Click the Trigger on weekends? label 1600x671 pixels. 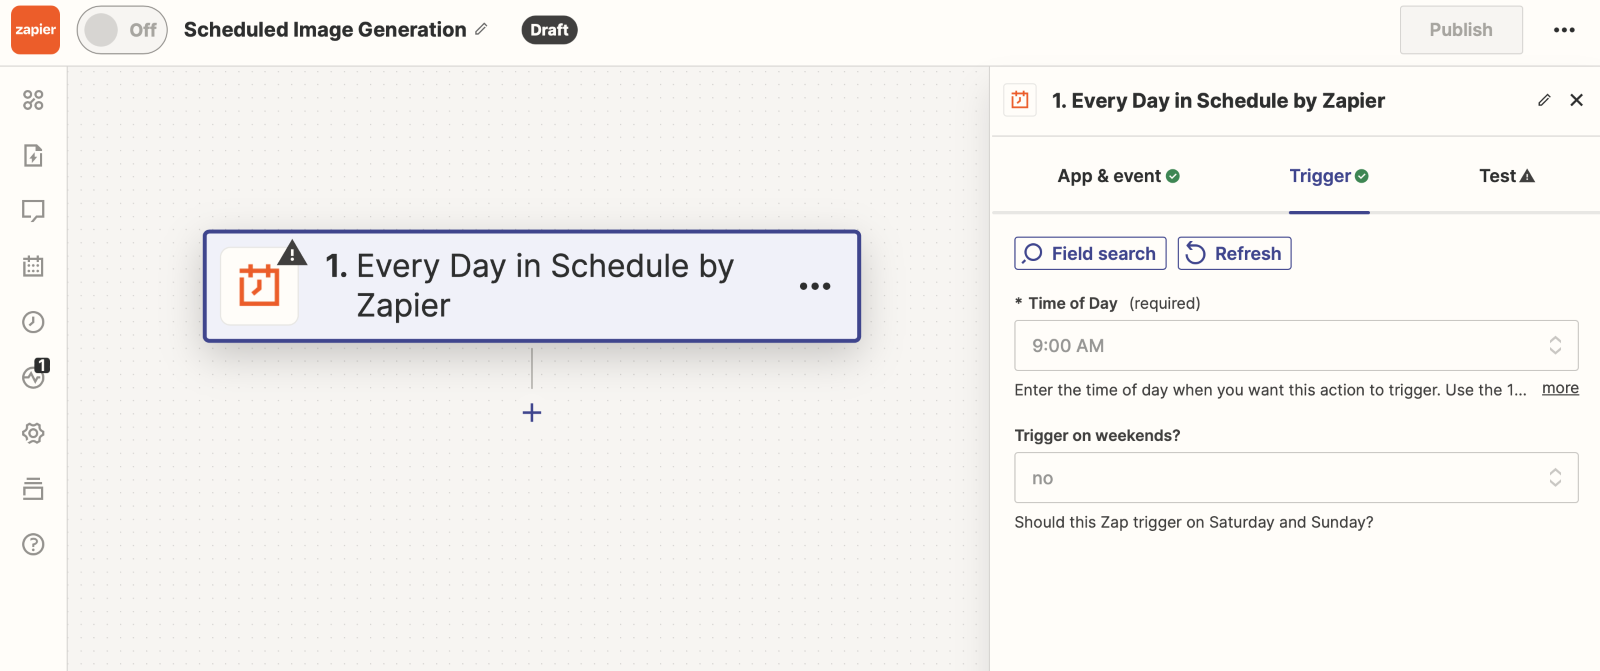point(1097,435)
